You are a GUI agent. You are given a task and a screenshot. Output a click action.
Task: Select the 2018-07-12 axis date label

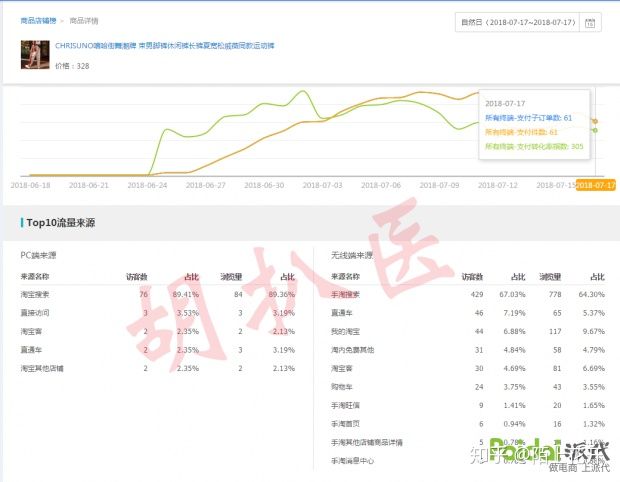[x=497, y=185]
